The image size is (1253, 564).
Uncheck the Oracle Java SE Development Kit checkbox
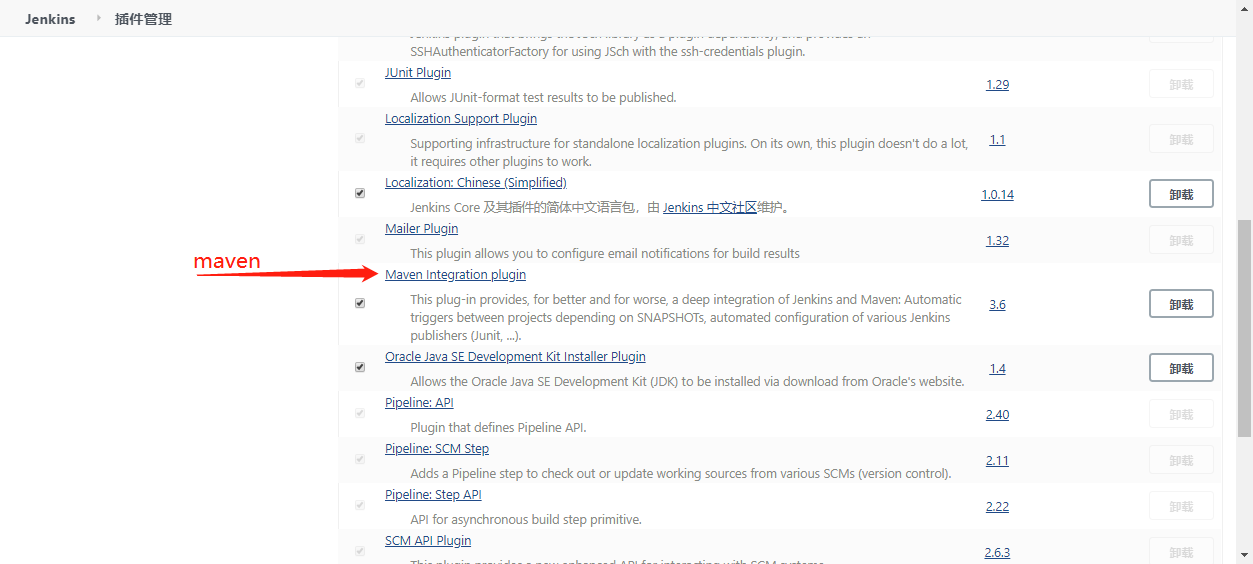click(x=360, y=367)
